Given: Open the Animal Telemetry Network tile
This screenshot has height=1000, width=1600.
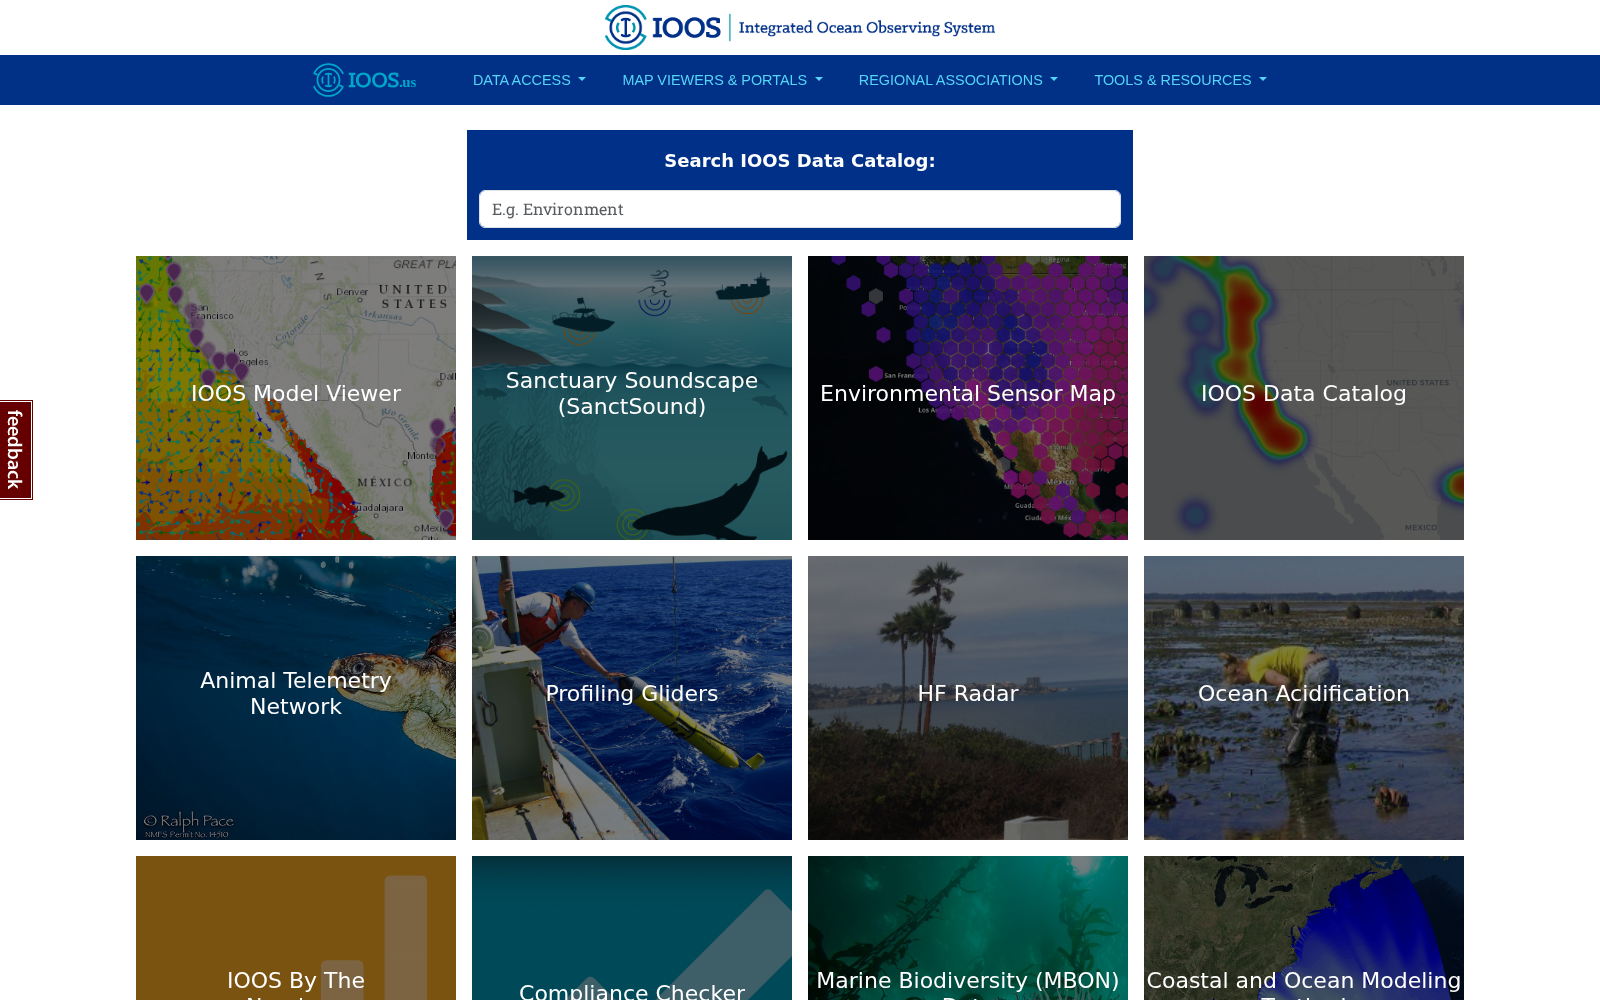Looking at the screenshot, I should pyautogui.click(x=296, y=698).
